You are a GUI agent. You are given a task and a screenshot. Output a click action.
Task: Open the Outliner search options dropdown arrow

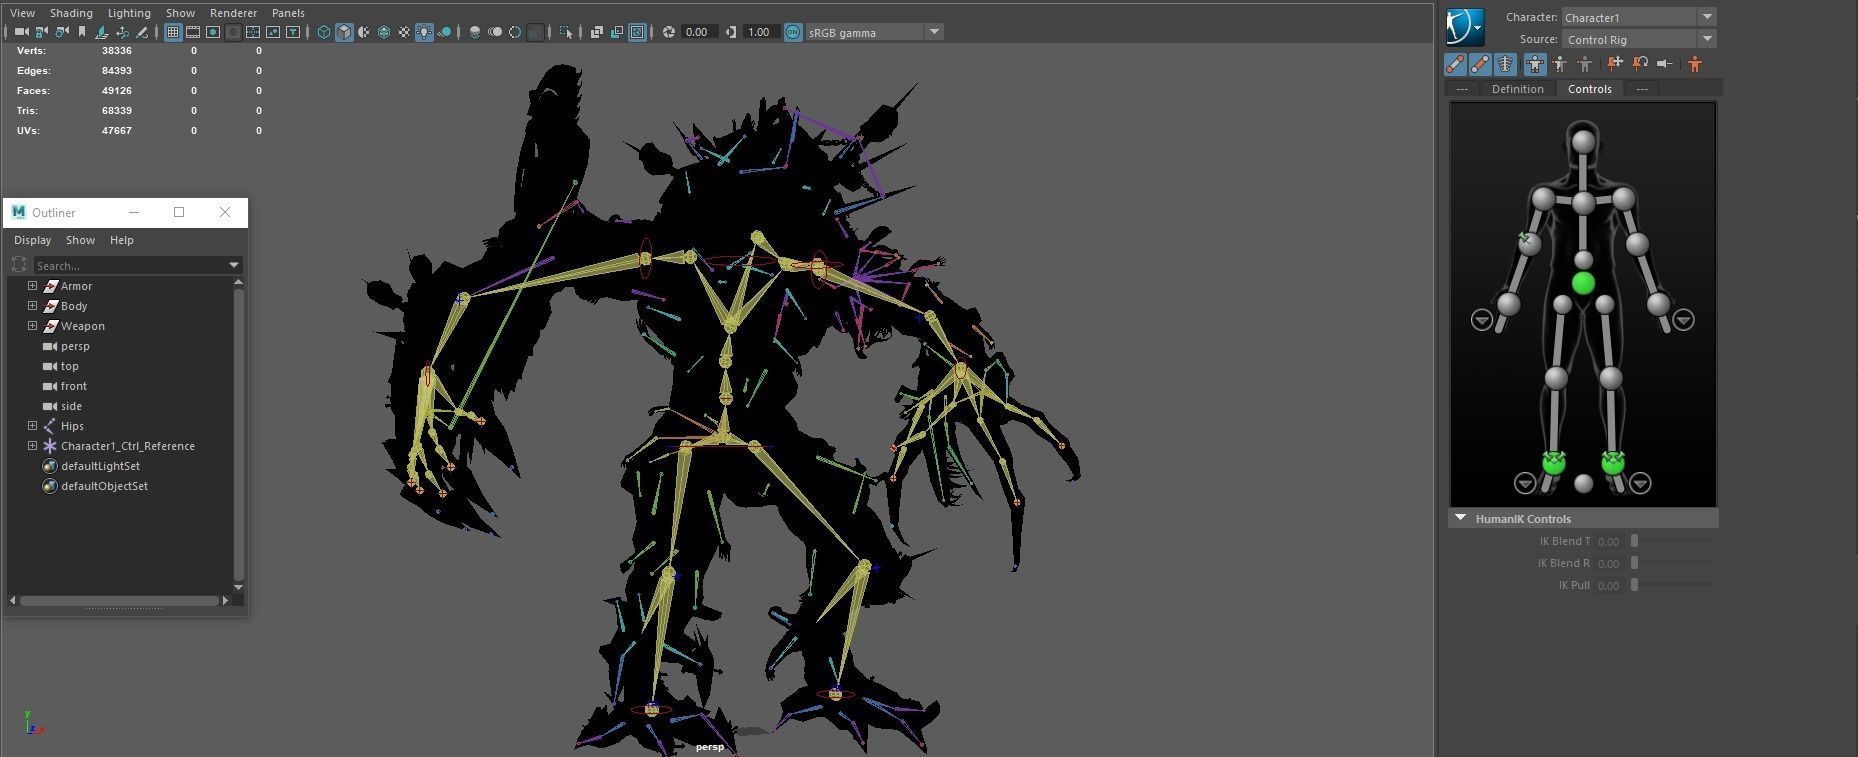[234, 265]
